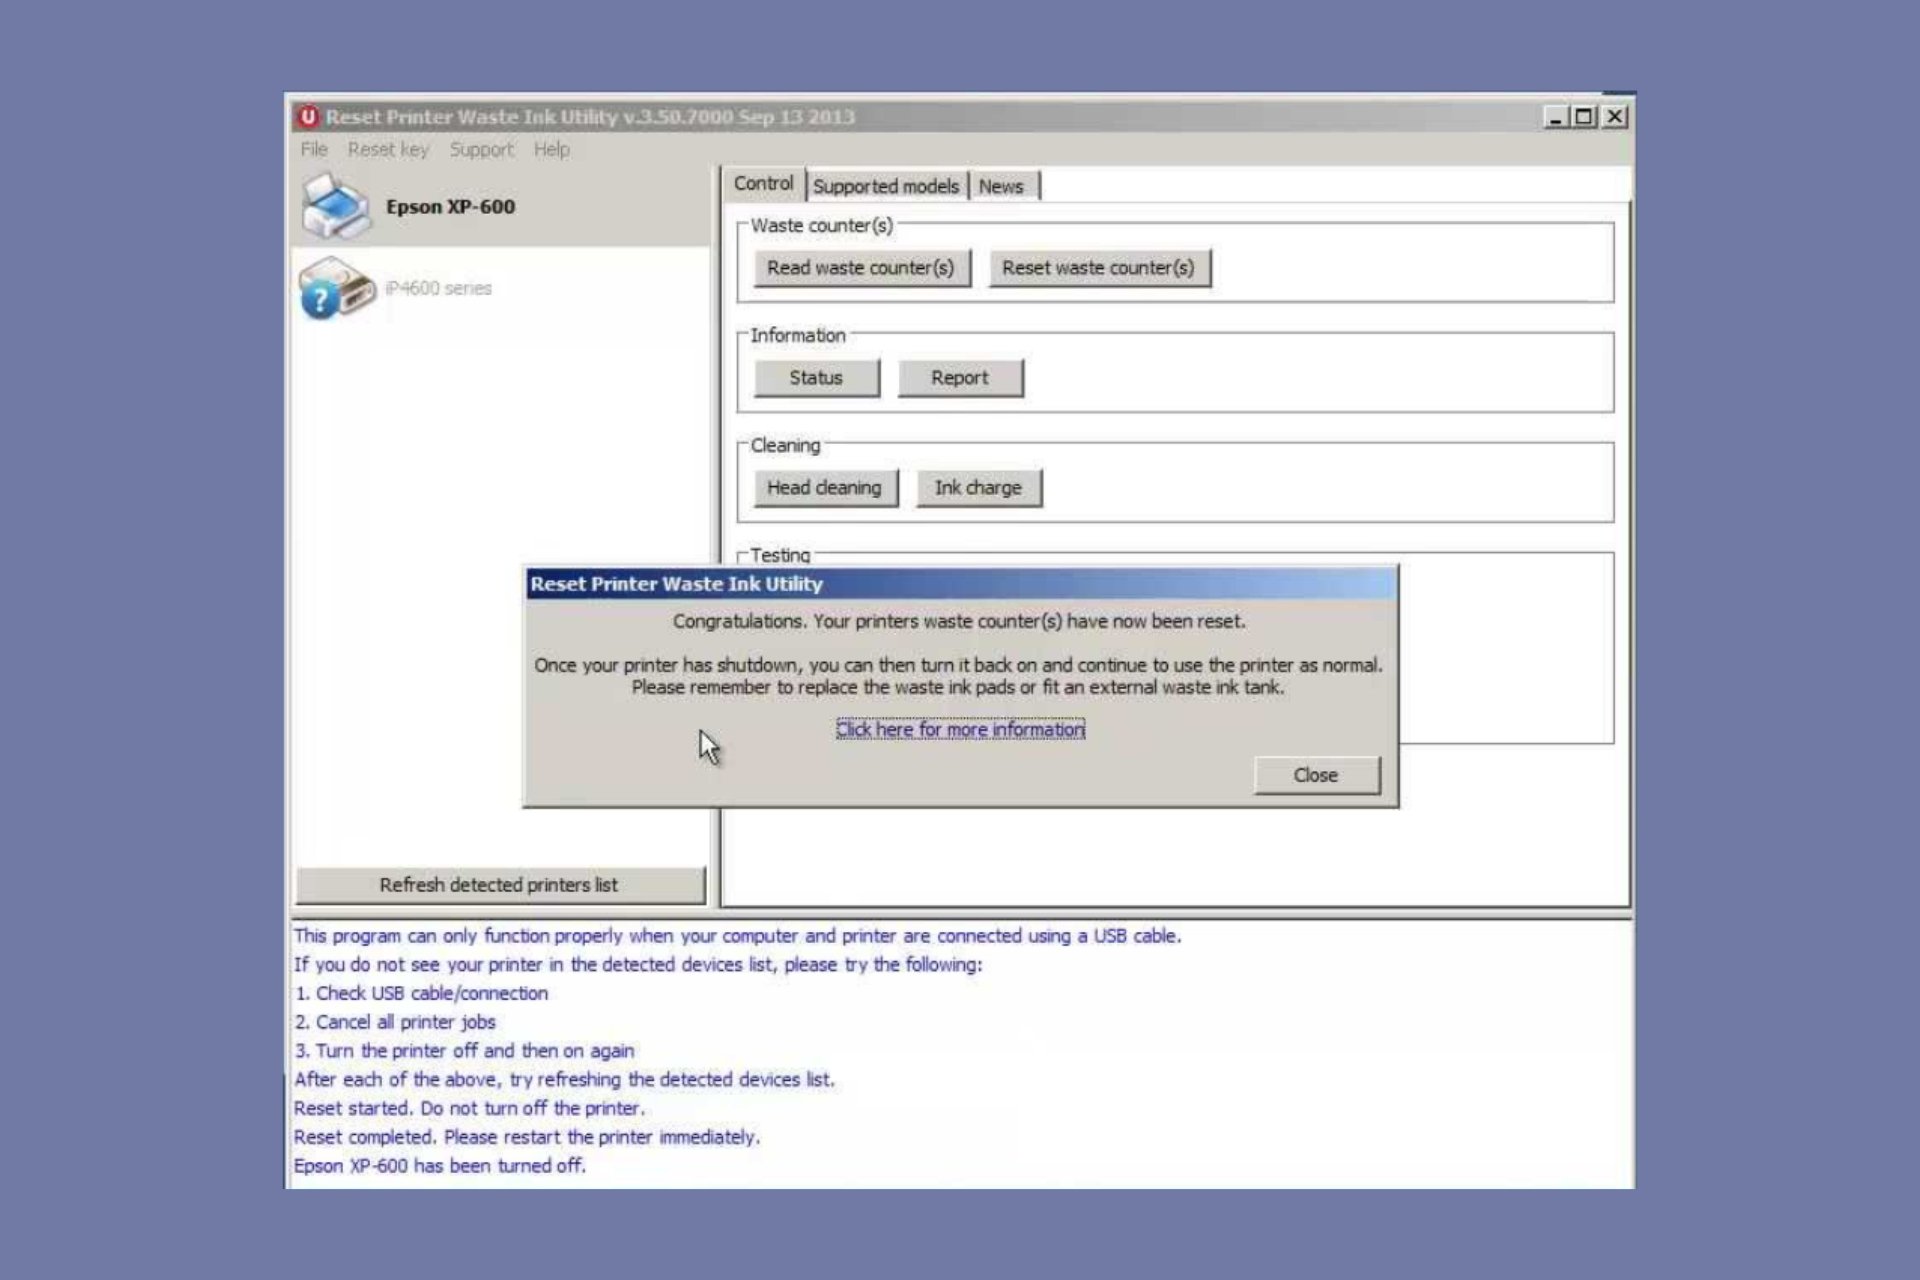
Task: Click the 'Congratulations' message text in the dialog
Action: [x=959, y=621]
